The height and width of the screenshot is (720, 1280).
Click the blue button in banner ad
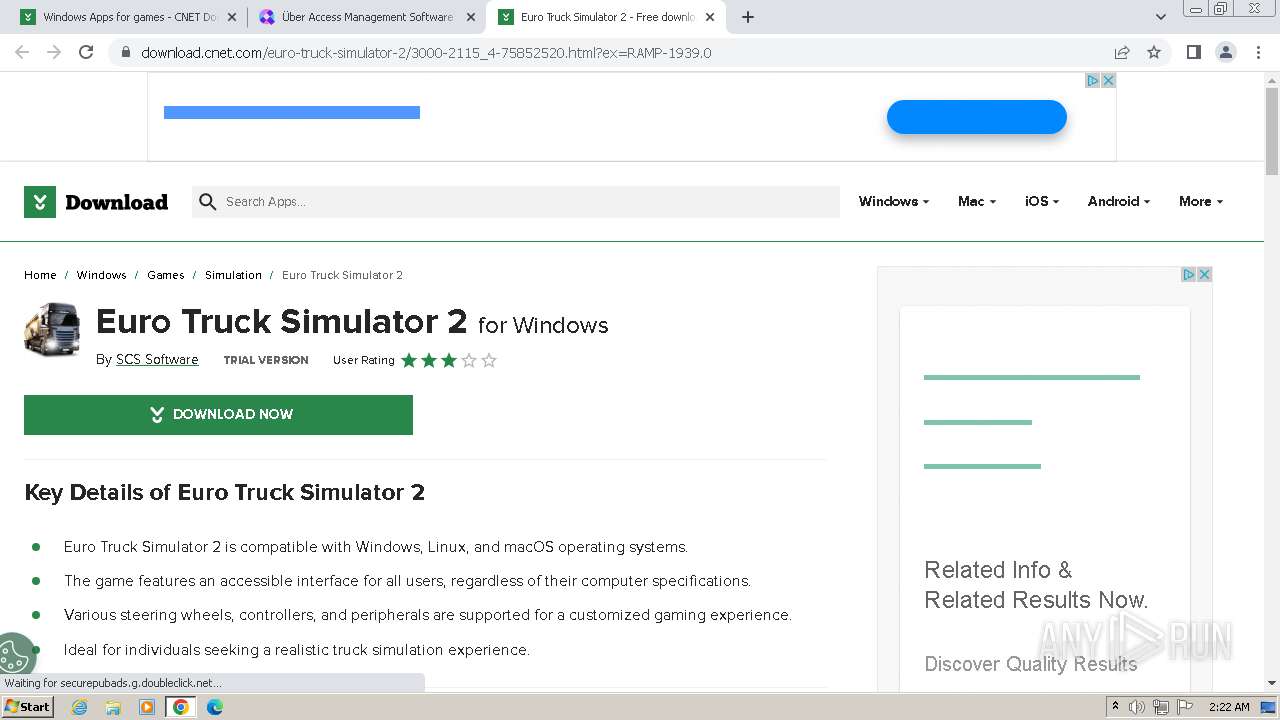[x=976, y=117]
